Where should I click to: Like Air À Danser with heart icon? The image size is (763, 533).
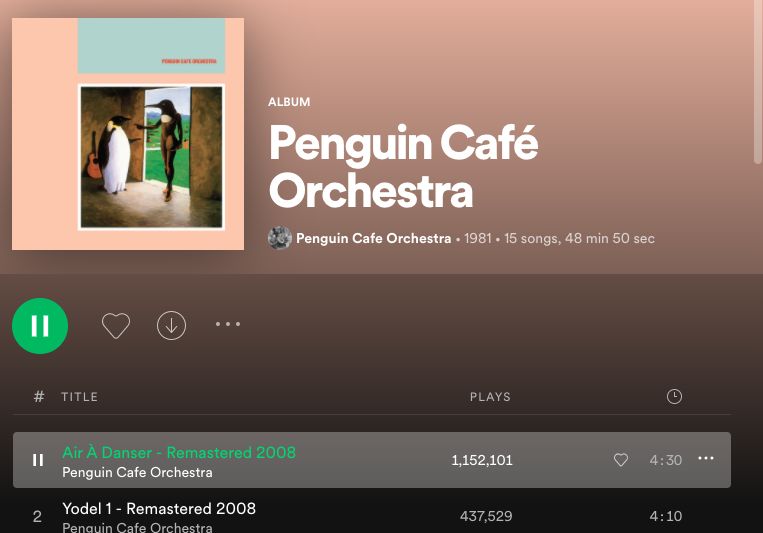[x=620, y=459]
